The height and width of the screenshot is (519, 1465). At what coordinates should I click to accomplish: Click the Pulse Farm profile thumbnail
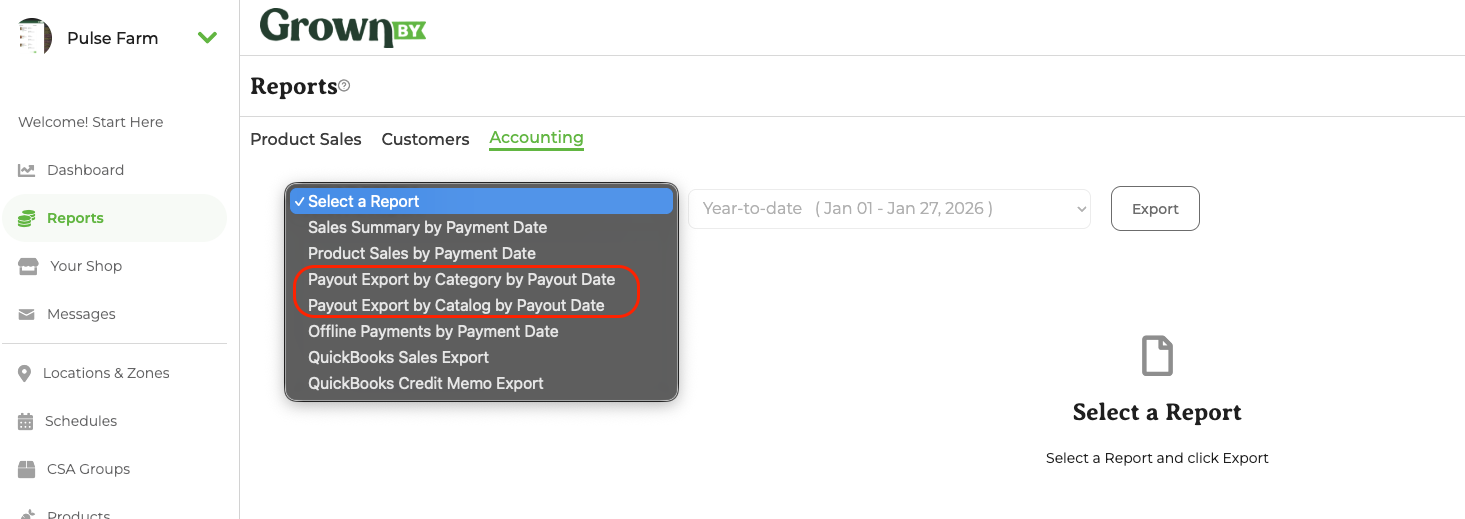click(35, 38)
